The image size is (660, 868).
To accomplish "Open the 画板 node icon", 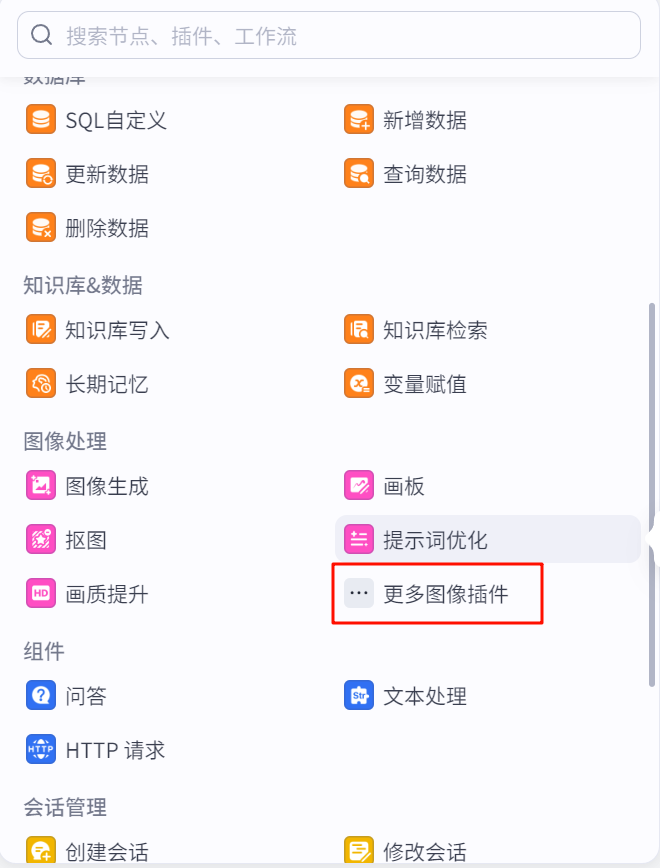I will [359, 486].
